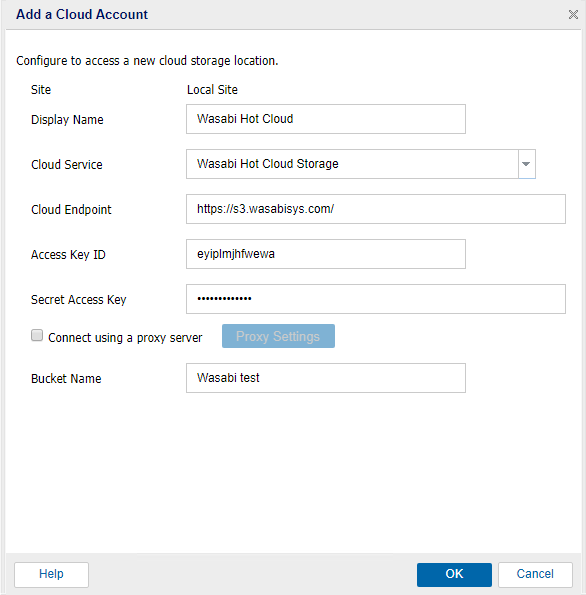
Task: Click the Secret Access Key password field
Action: (376, 299)
